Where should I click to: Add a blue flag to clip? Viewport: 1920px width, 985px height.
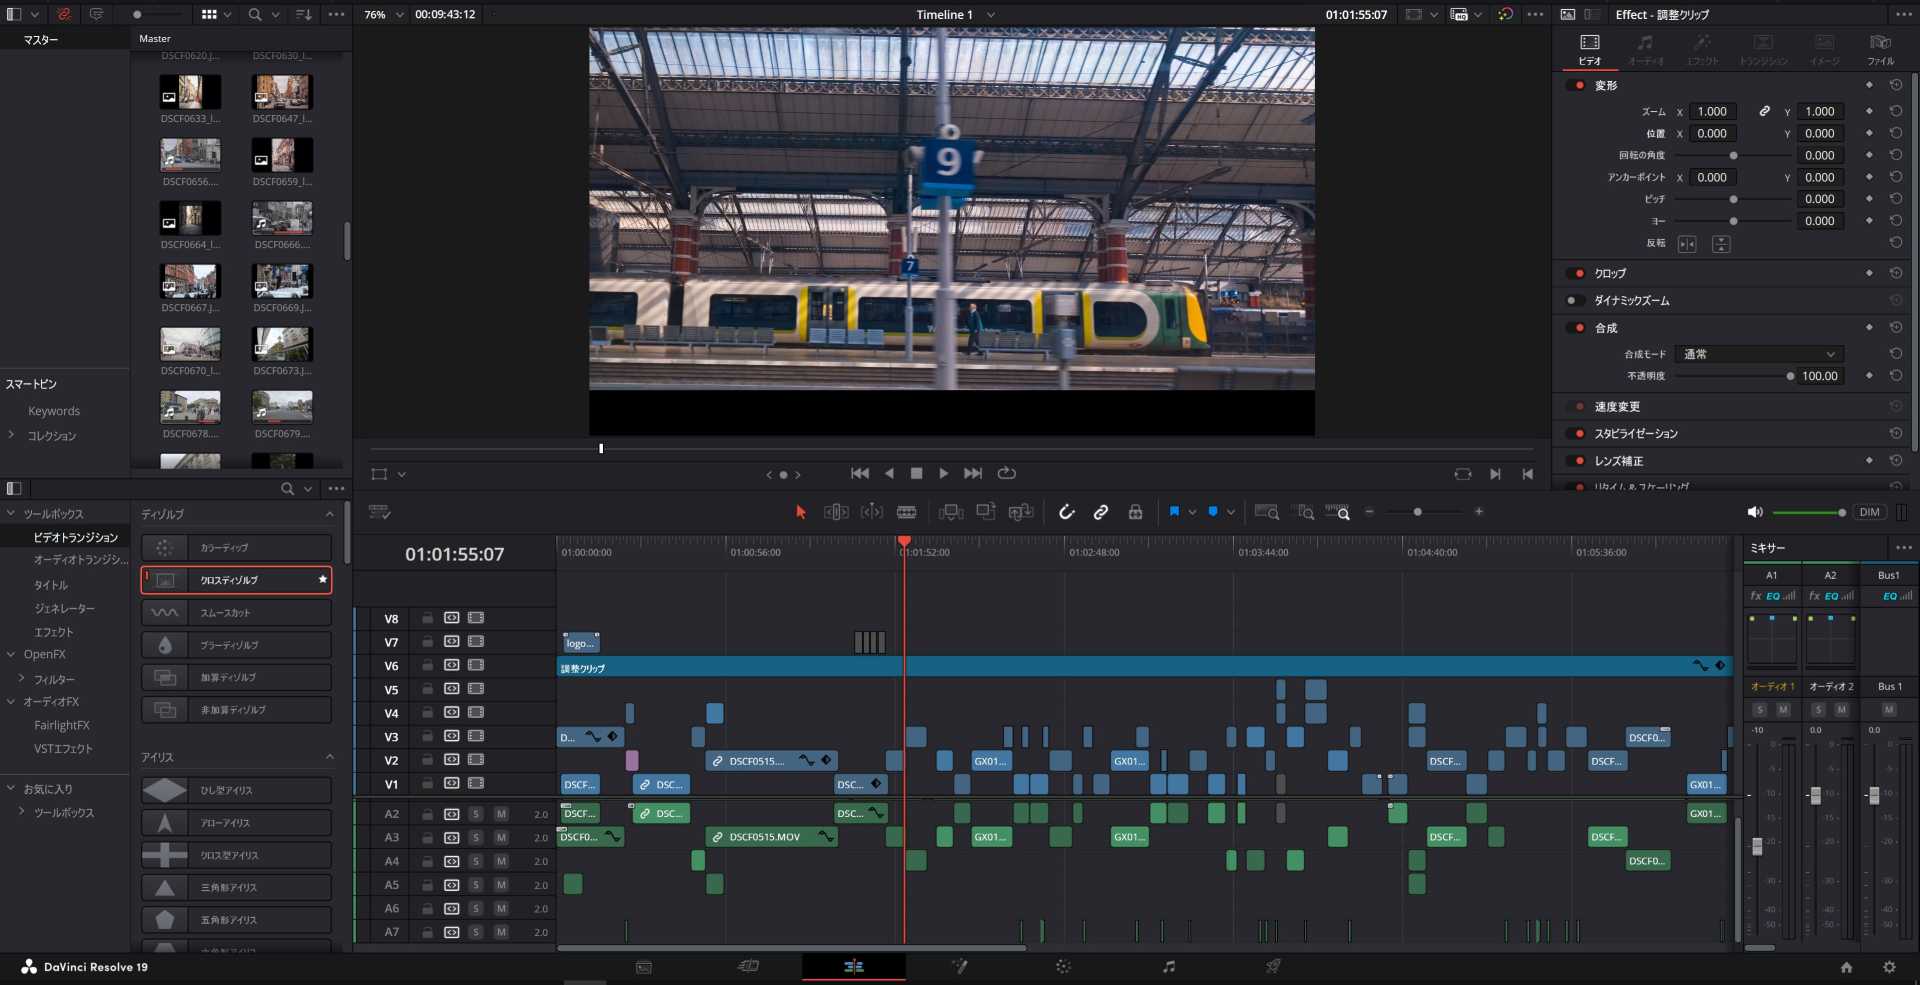[1174, 511]
